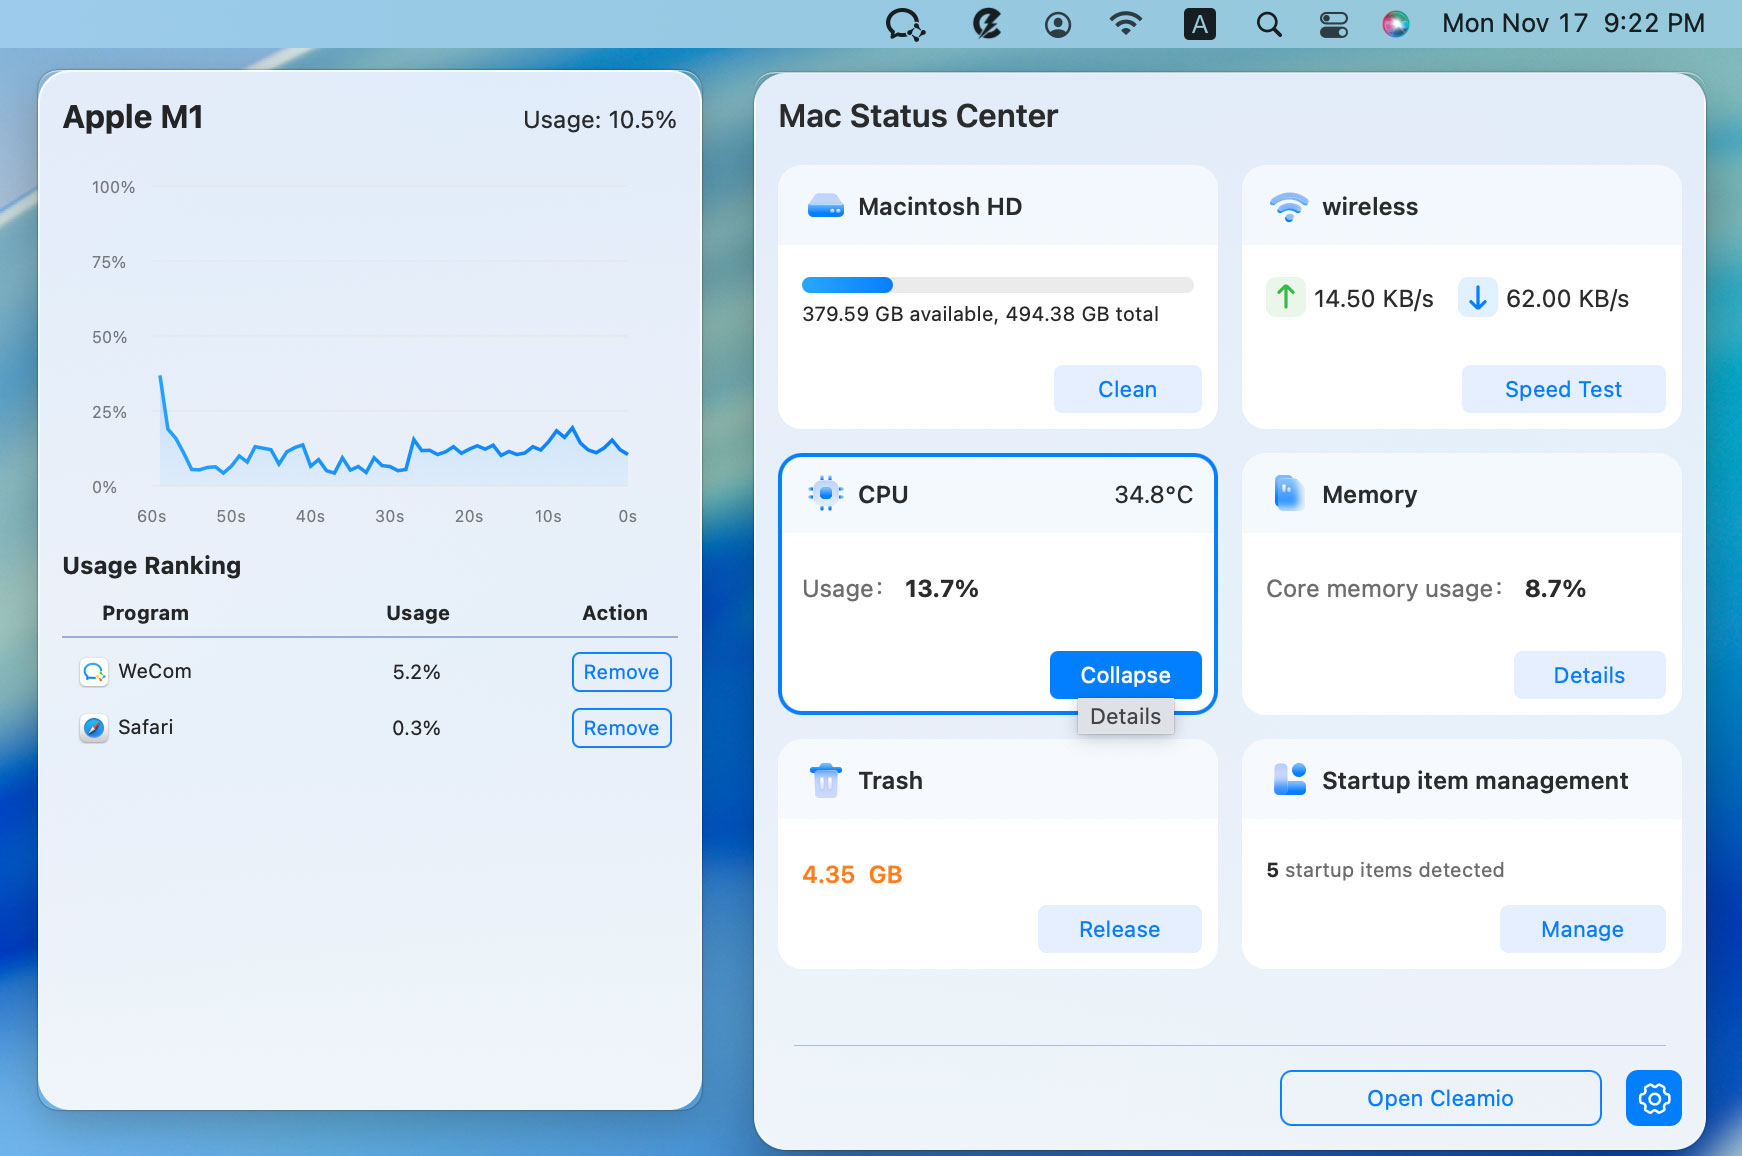The height and width of the screenshot is (1156, 1742).
Task: Collapse the CPU status card
Action: pyautogui.click(x=1124, y=675)
